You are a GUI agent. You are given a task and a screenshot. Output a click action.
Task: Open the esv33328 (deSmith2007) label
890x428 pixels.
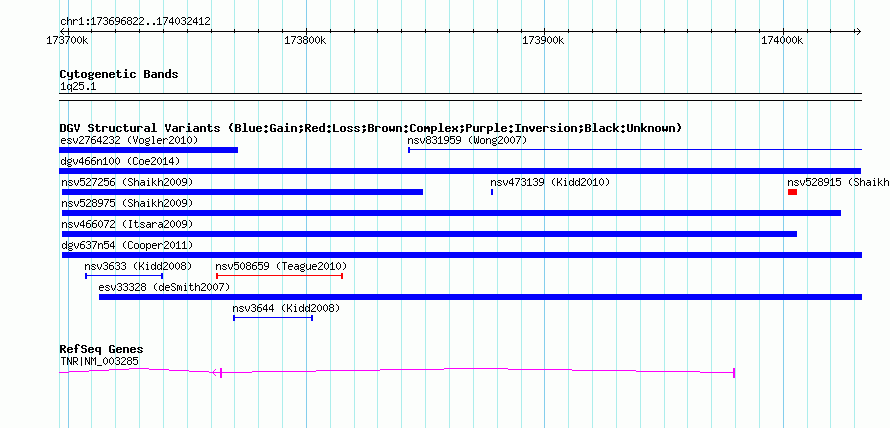coord(164,287)
